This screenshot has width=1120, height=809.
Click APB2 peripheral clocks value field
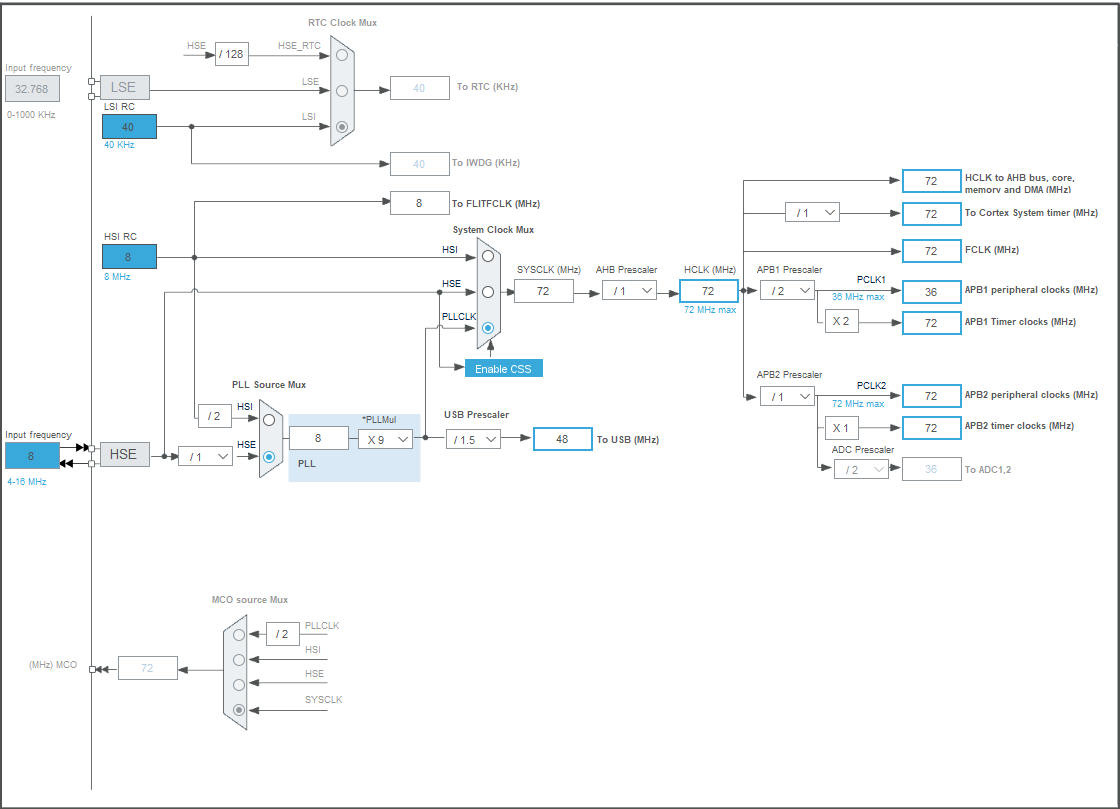click(x=931, y=396)
